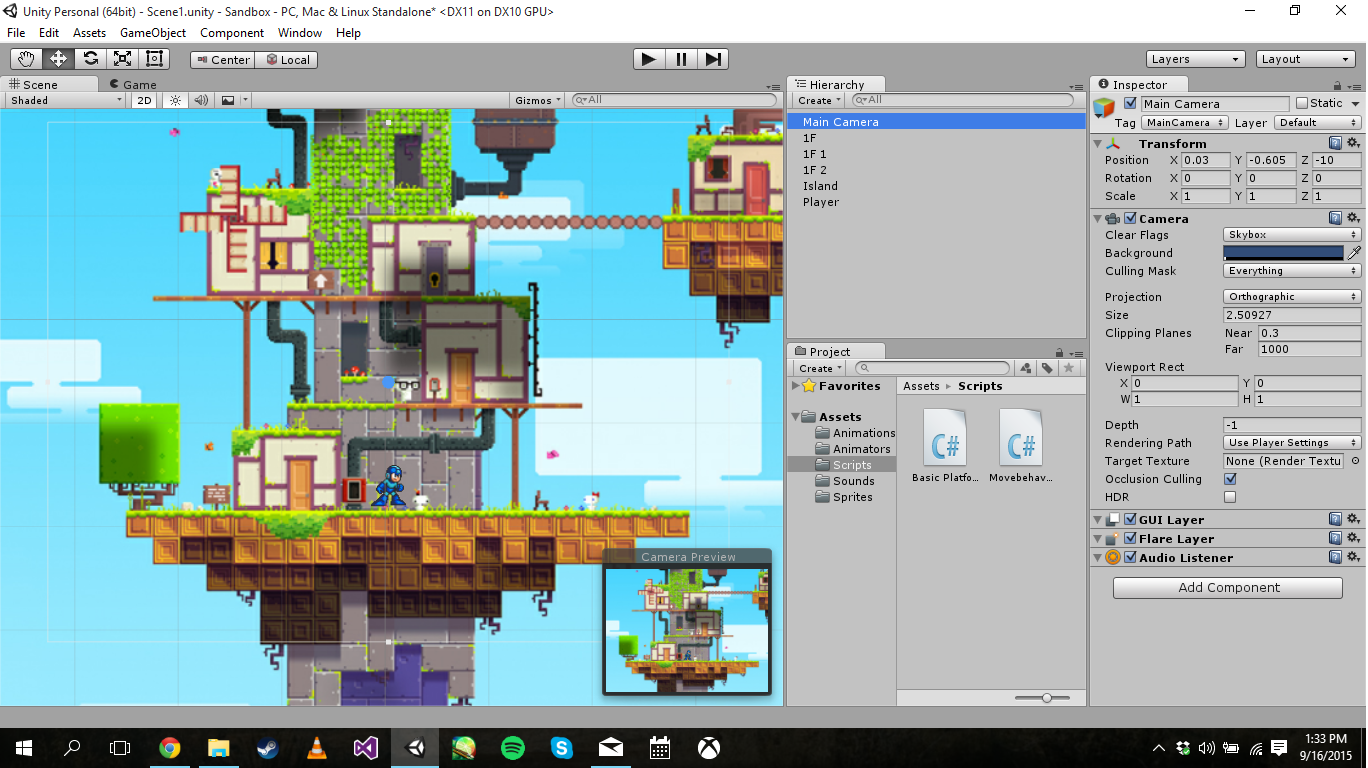Open the Main Camera GameObject icon picker
The height and width of the screenshot is (768, 1368).
click(1104, 107)
